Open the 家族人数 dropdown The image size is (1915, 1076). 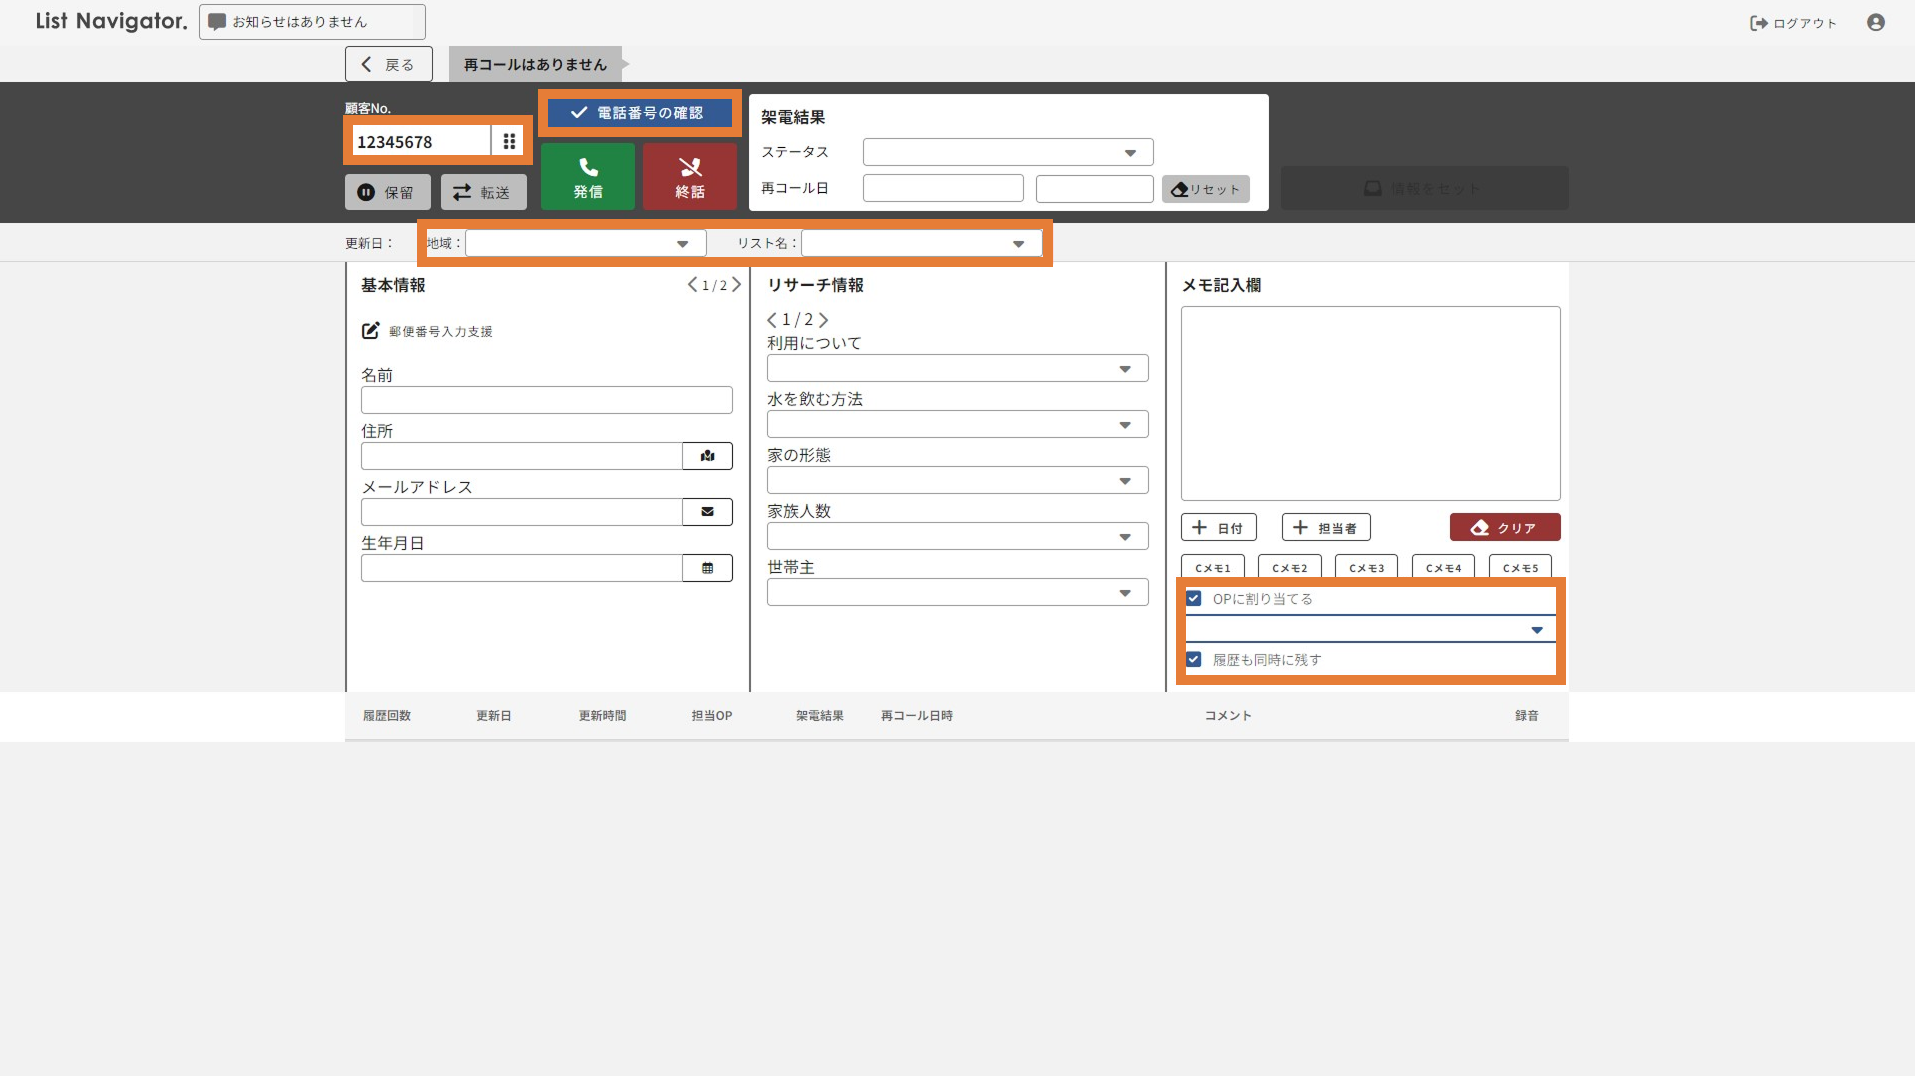click(956, 537)
